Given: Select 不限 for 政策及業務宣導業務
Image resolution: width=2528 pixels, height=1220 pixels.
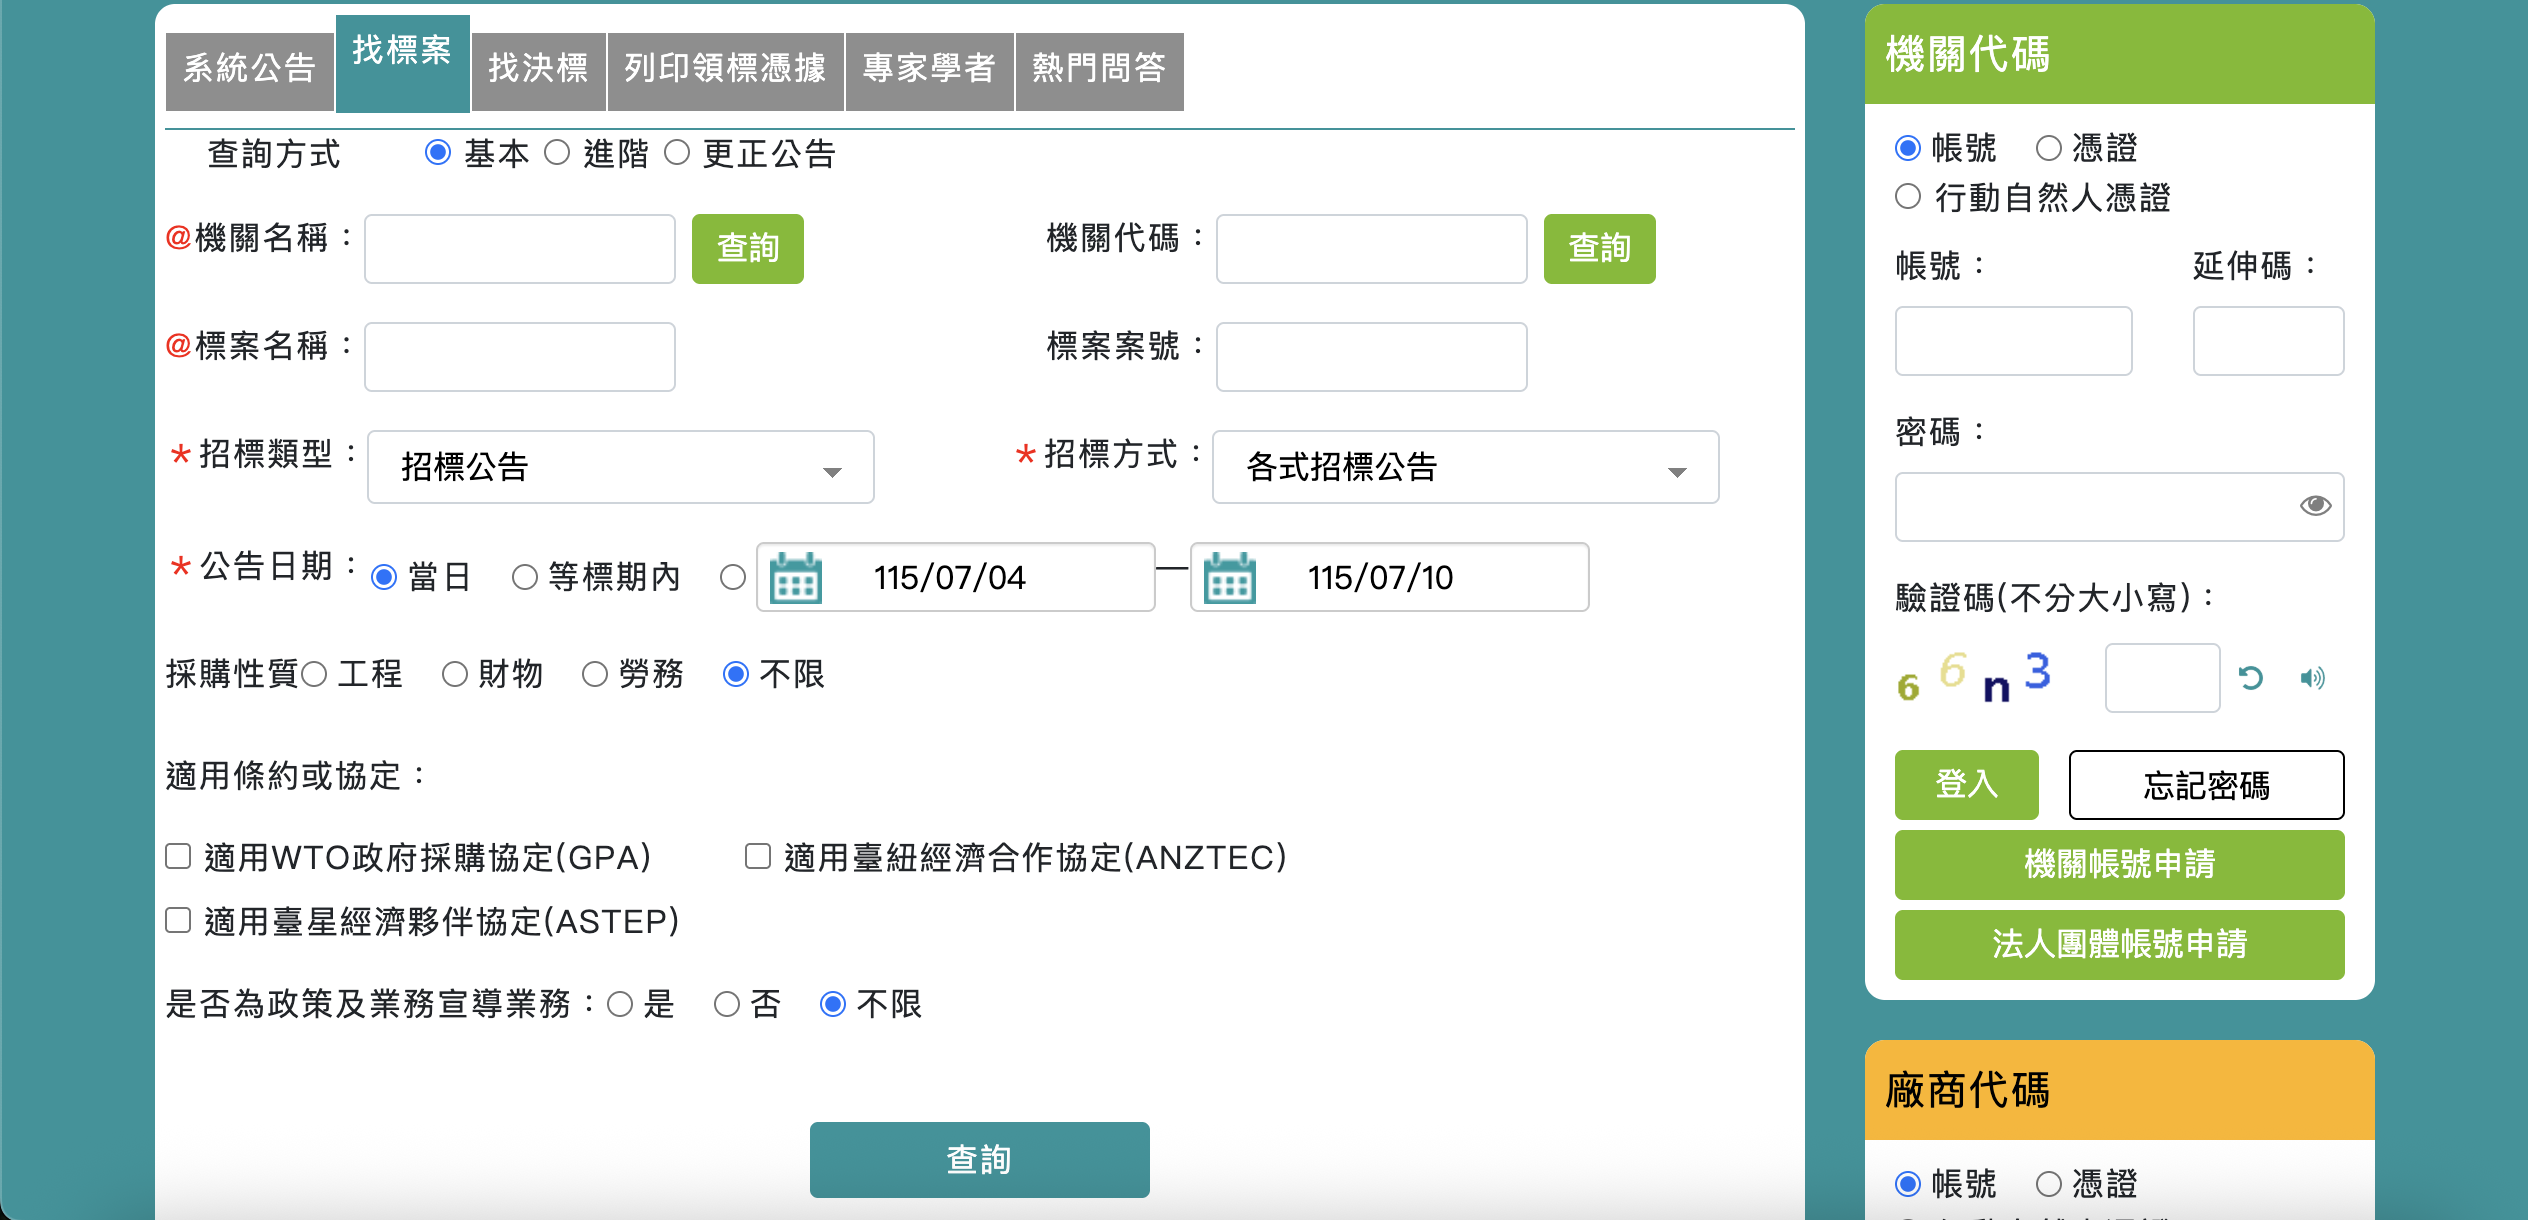Looking at the screenshot, I should pos(833,1004).
